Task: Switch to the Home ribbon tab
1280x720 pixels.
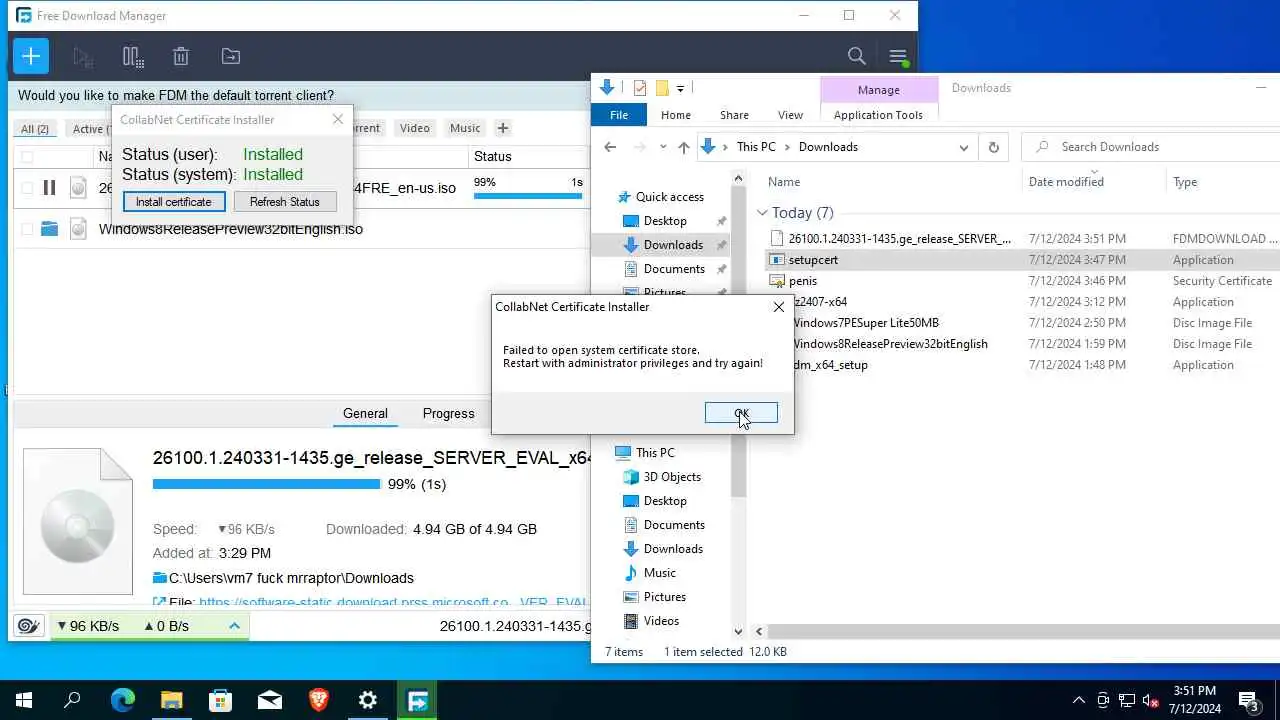Action: (x=676, y=115)
